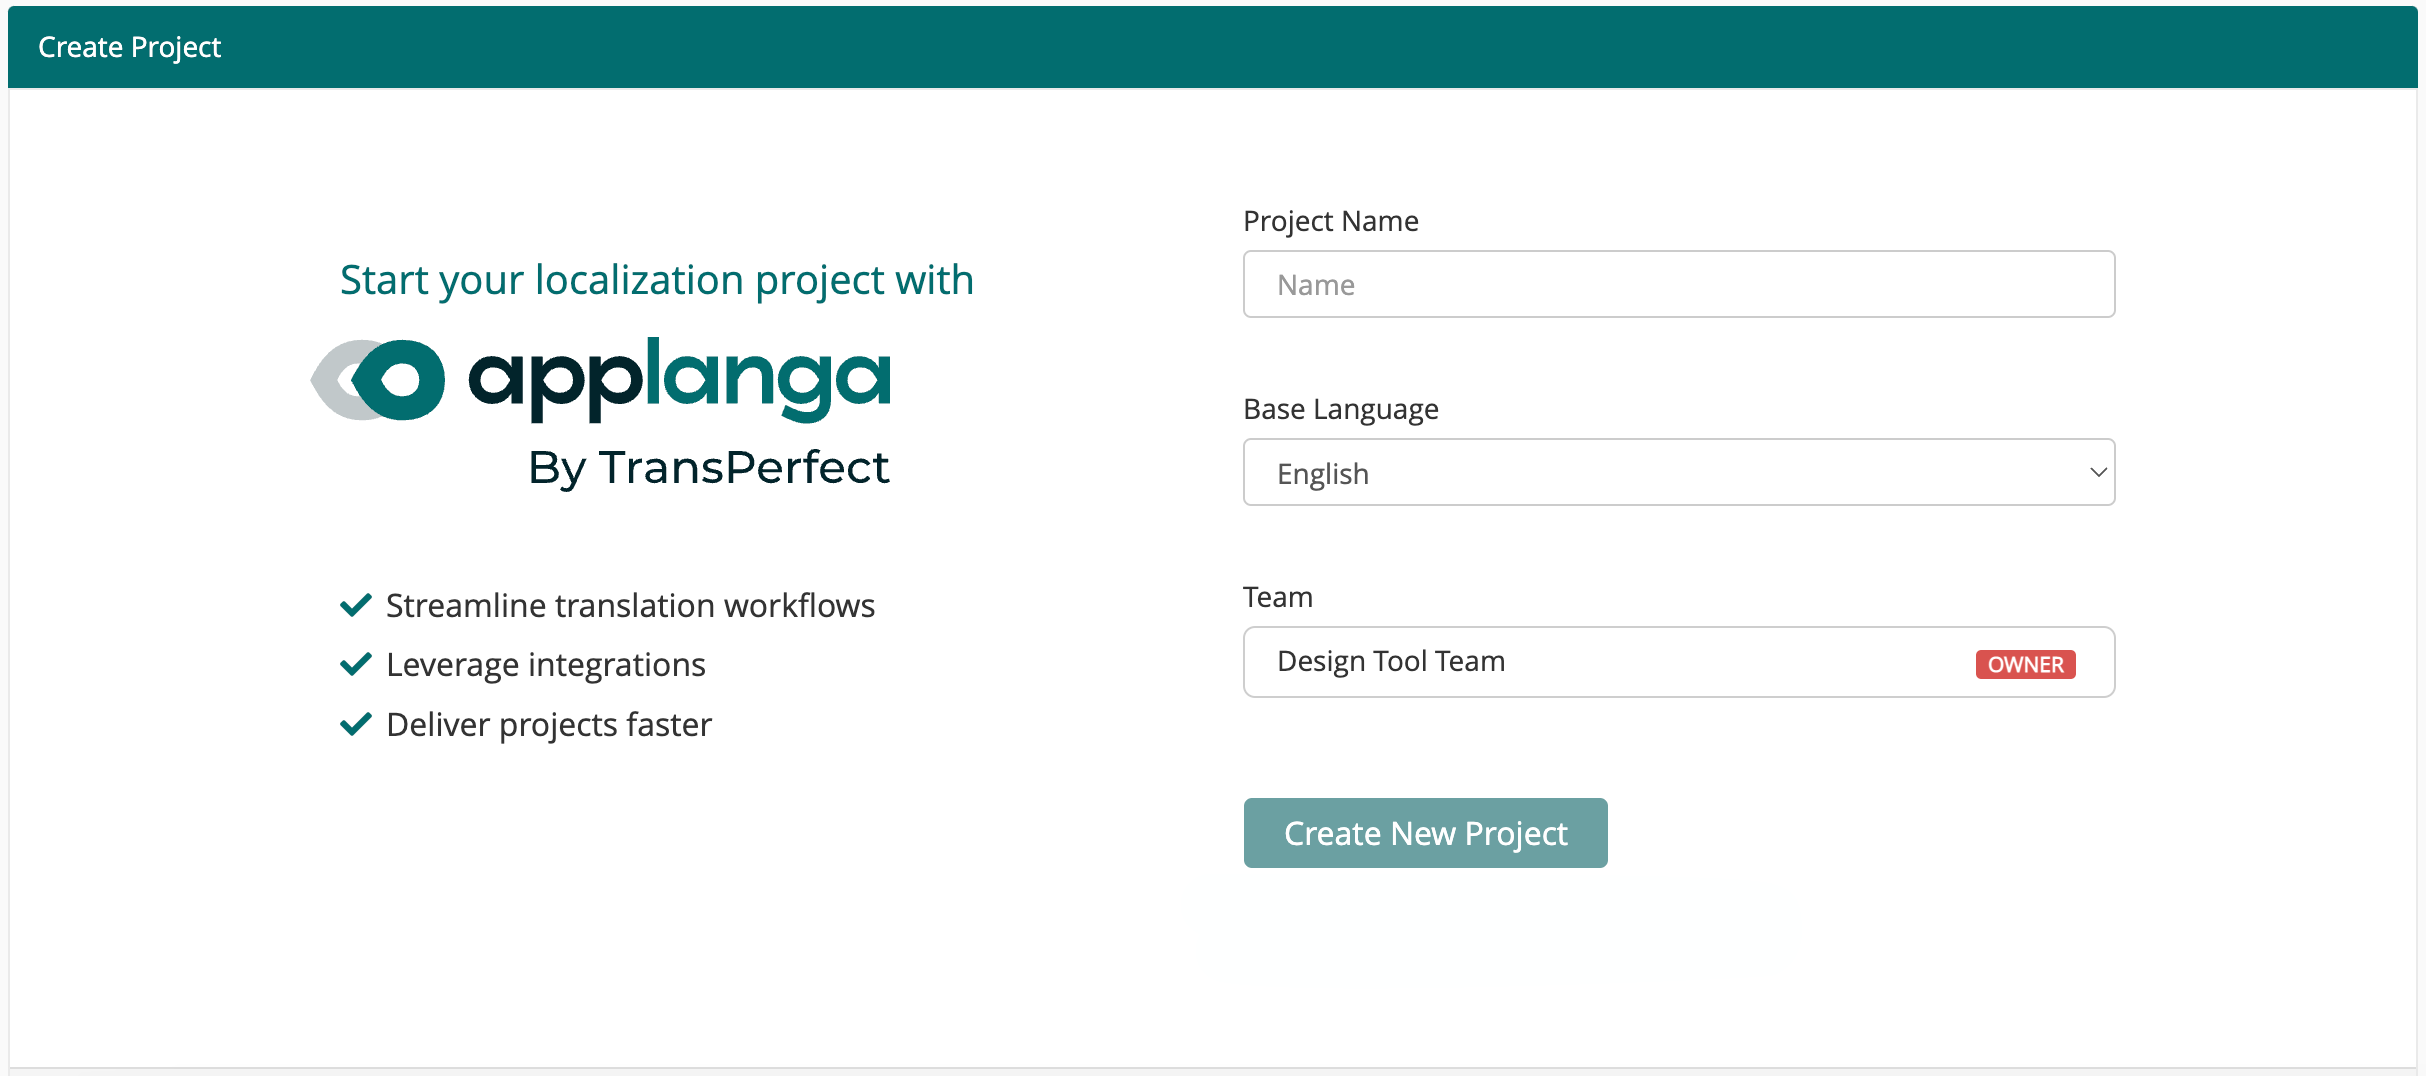Image resolution: width=2426 pixels, height=1076 pixels.
Task: Click the checkmark beside Streamline translation workflows
Action: [x=356, y=605]
